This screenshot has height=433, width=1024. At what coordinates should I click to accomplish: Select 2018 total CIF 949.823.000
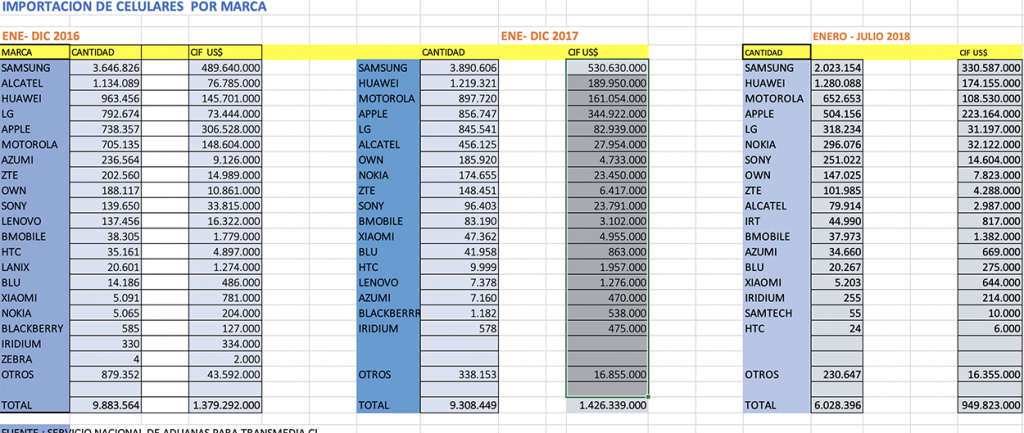[x=990, y=406]
